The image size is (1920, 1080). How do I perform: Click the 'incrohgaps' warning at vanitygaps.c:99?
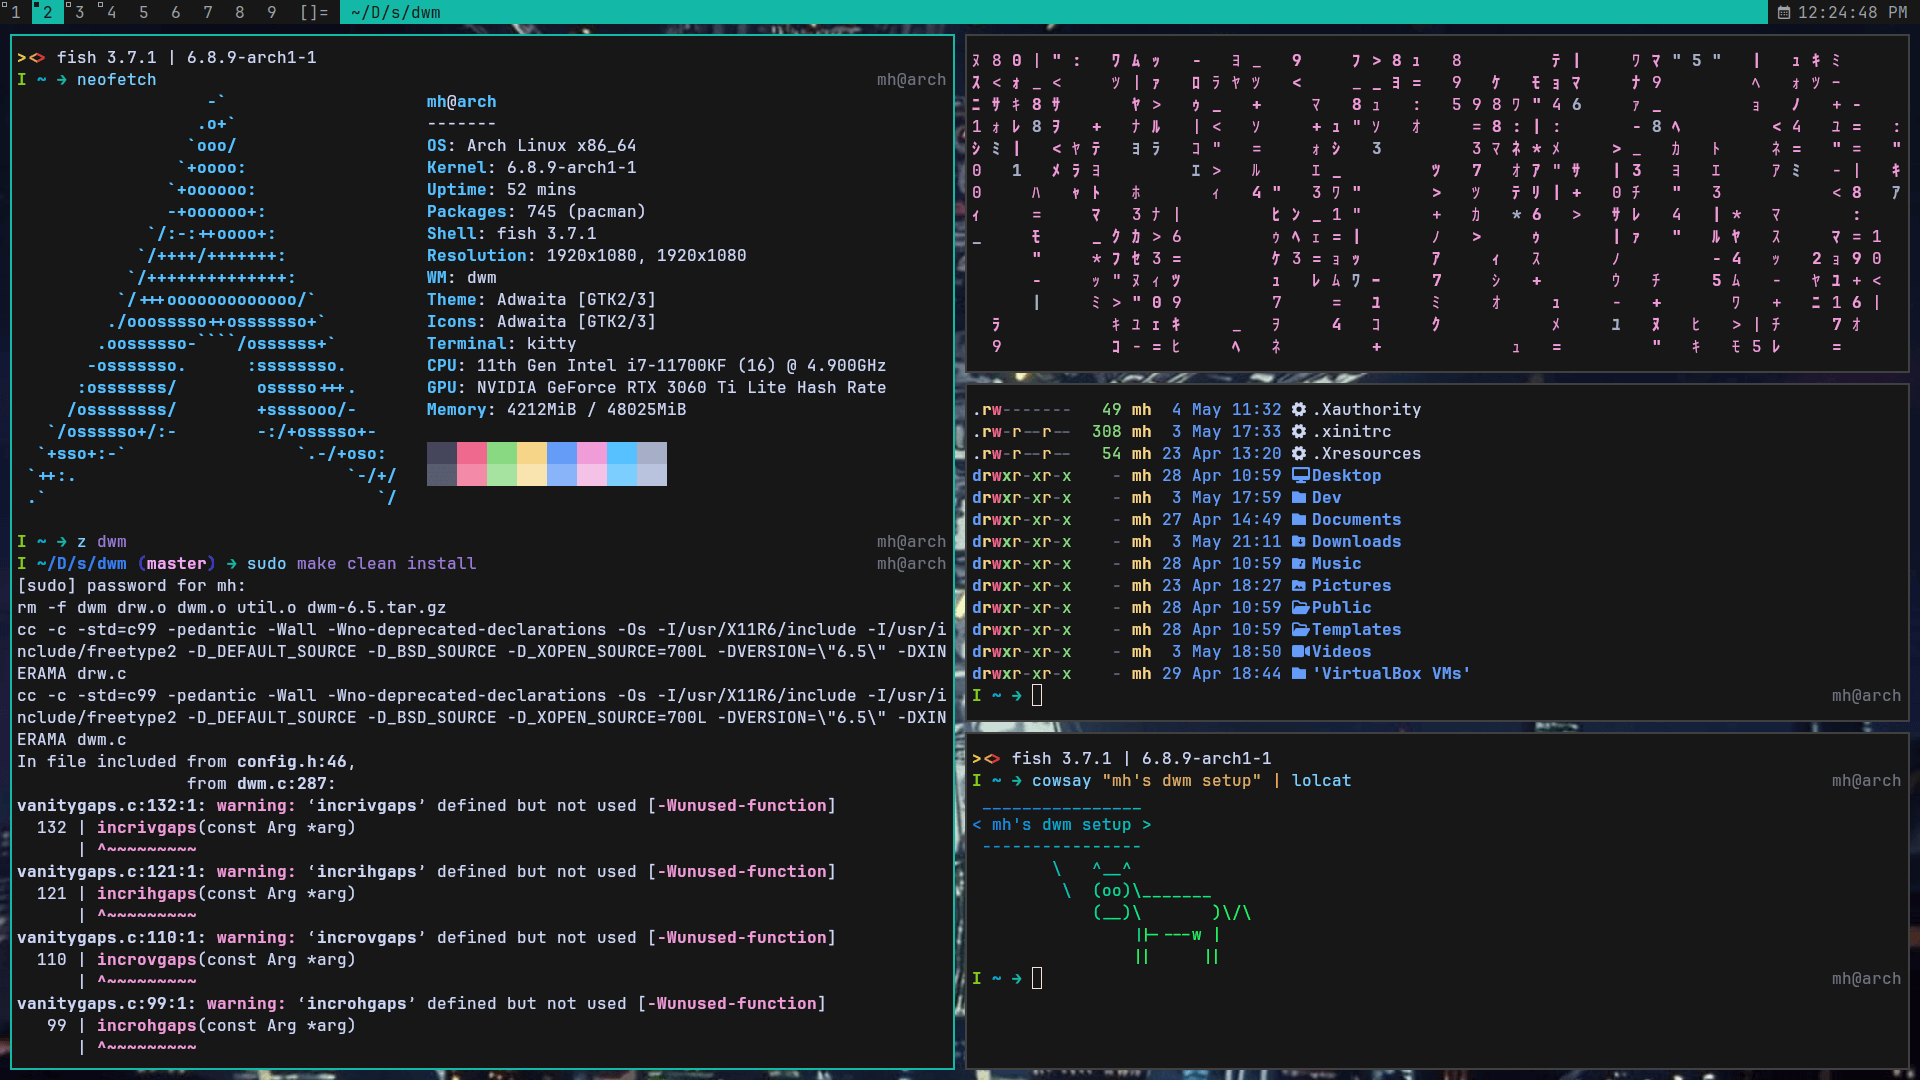point(421,1003)
